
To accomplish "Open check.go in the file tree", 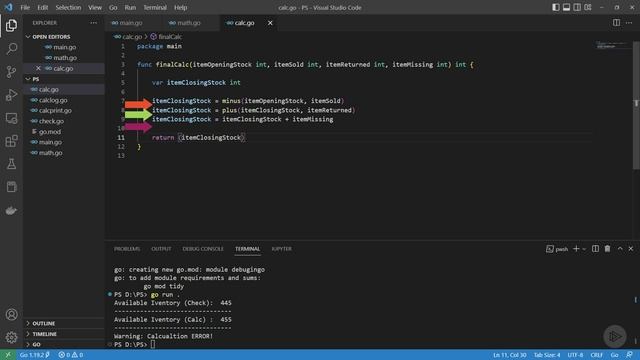I will pos(64,121).
